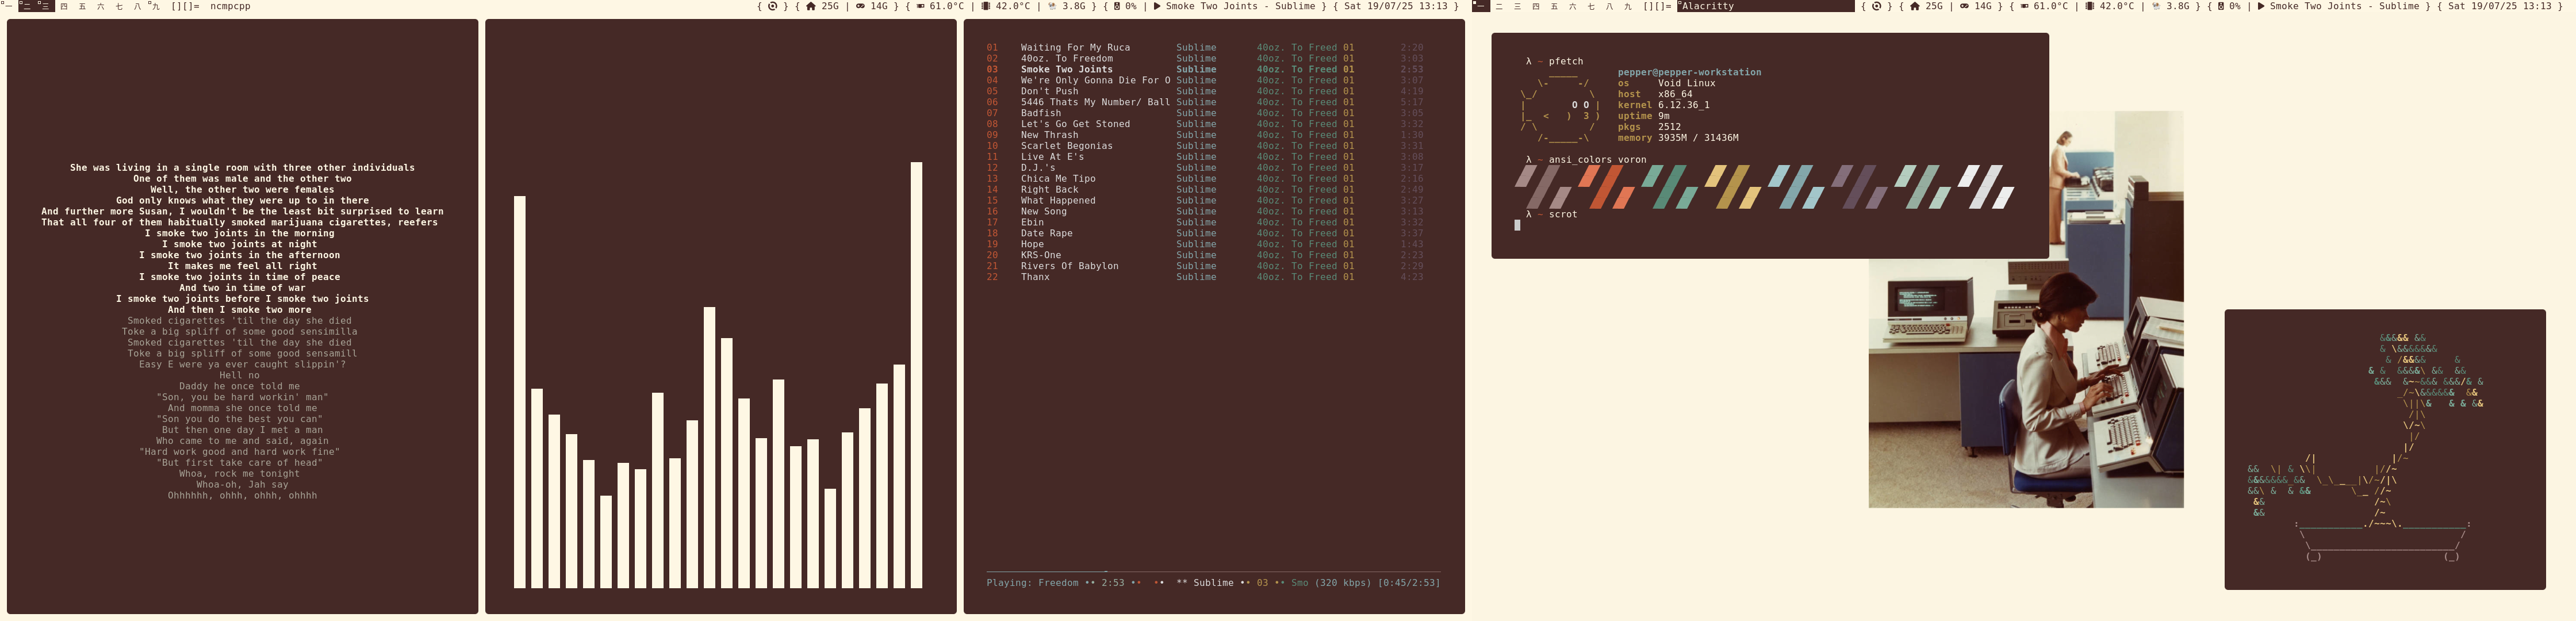Click the speaker icon beside 0% in the Alacritty bar
Viewport: 2576px width, 621px height.
point(2221,6)
